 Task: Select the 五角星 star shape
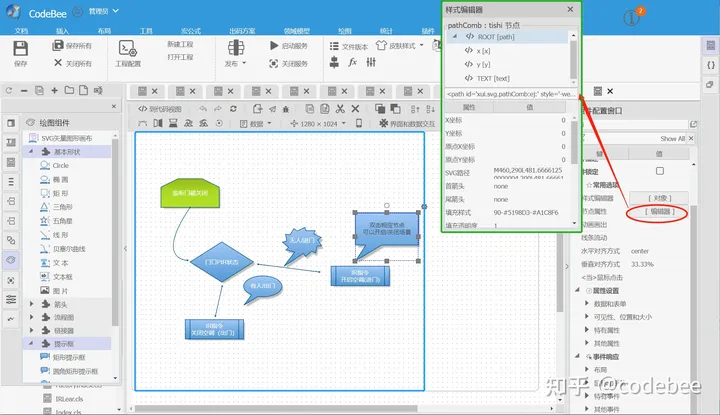point(61,221)
